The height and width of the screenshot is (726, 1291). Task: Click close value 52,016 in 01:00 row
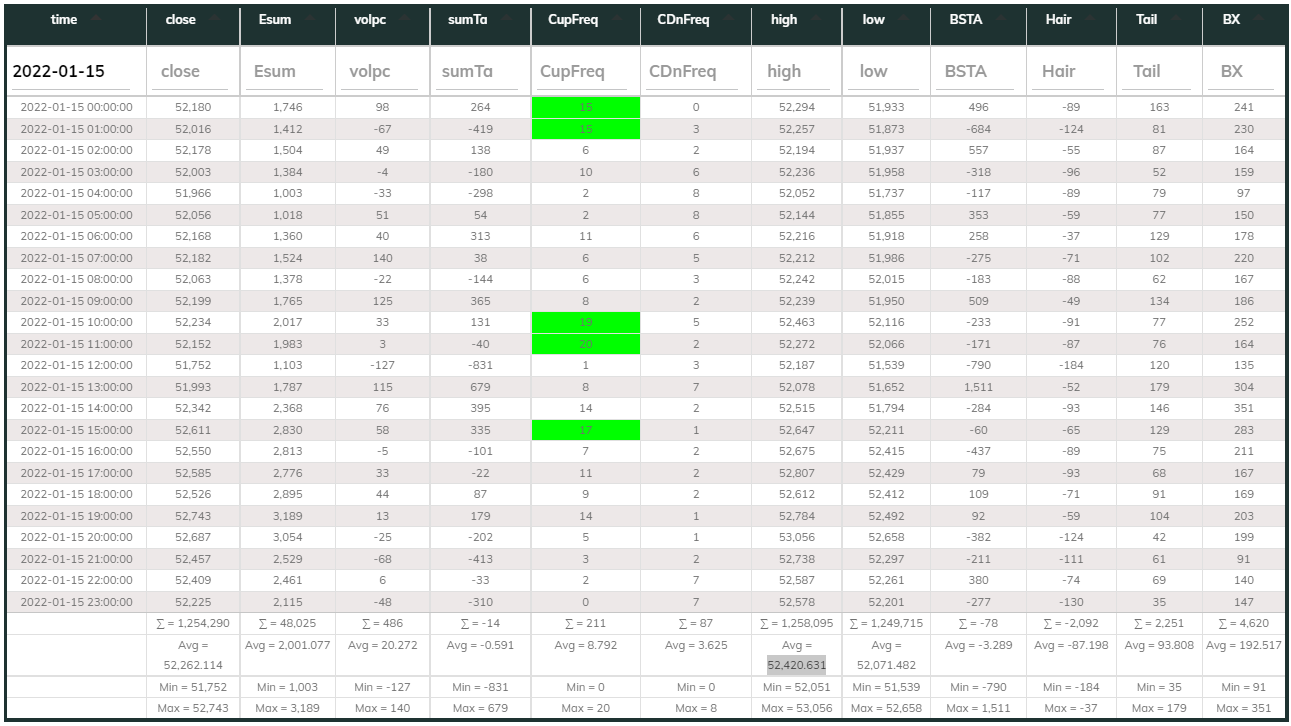[193, 129]
